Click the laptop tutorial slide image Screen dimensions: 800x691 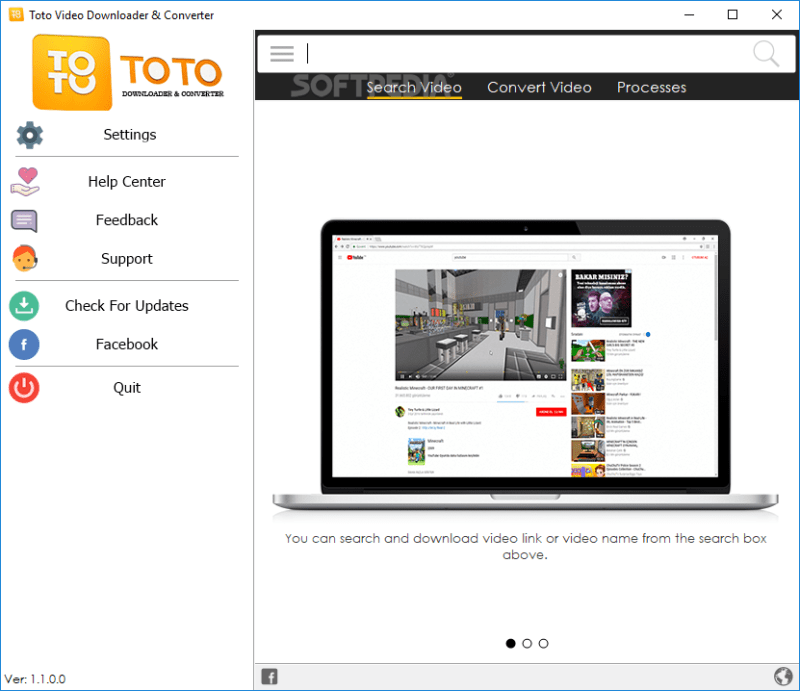pyautogui.click(x=526, y=365)
